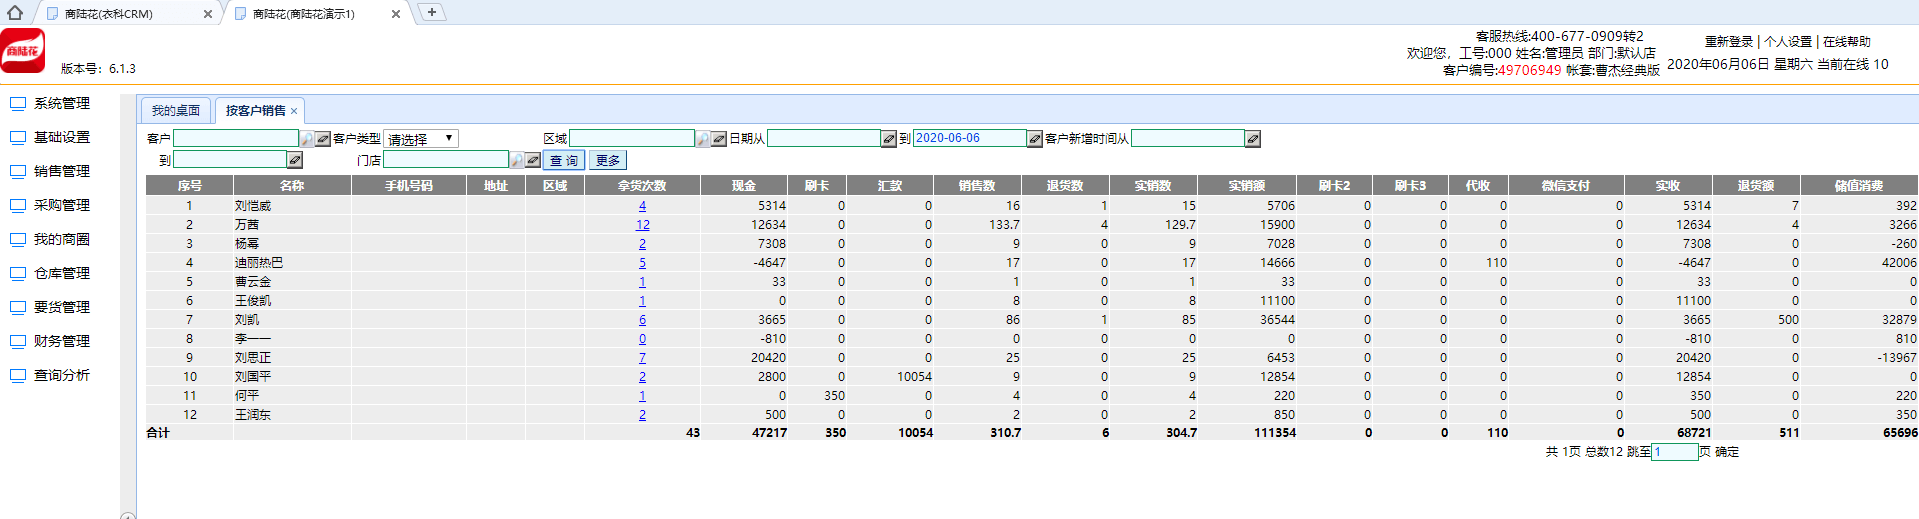Clear the 日期从 field with eraser icon
The image size is (1919, 519).
tap(889, 139)
